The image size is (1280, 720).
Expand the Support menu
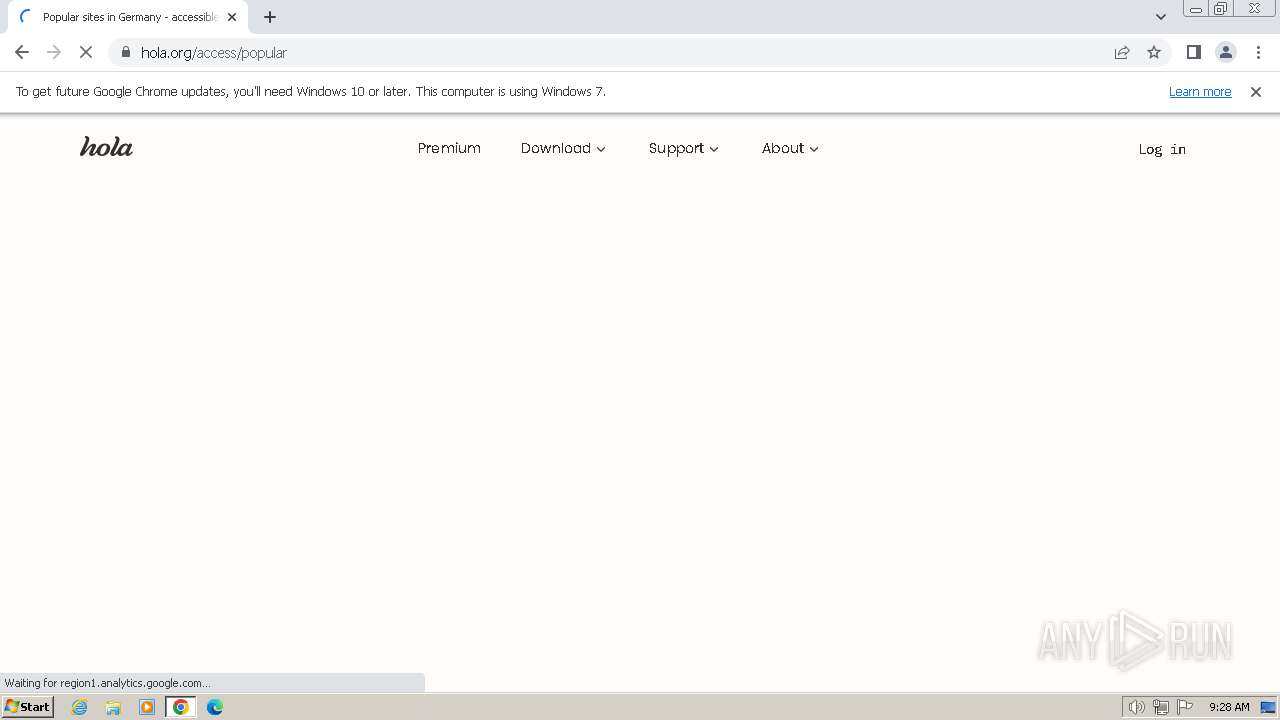pos(684,148)
